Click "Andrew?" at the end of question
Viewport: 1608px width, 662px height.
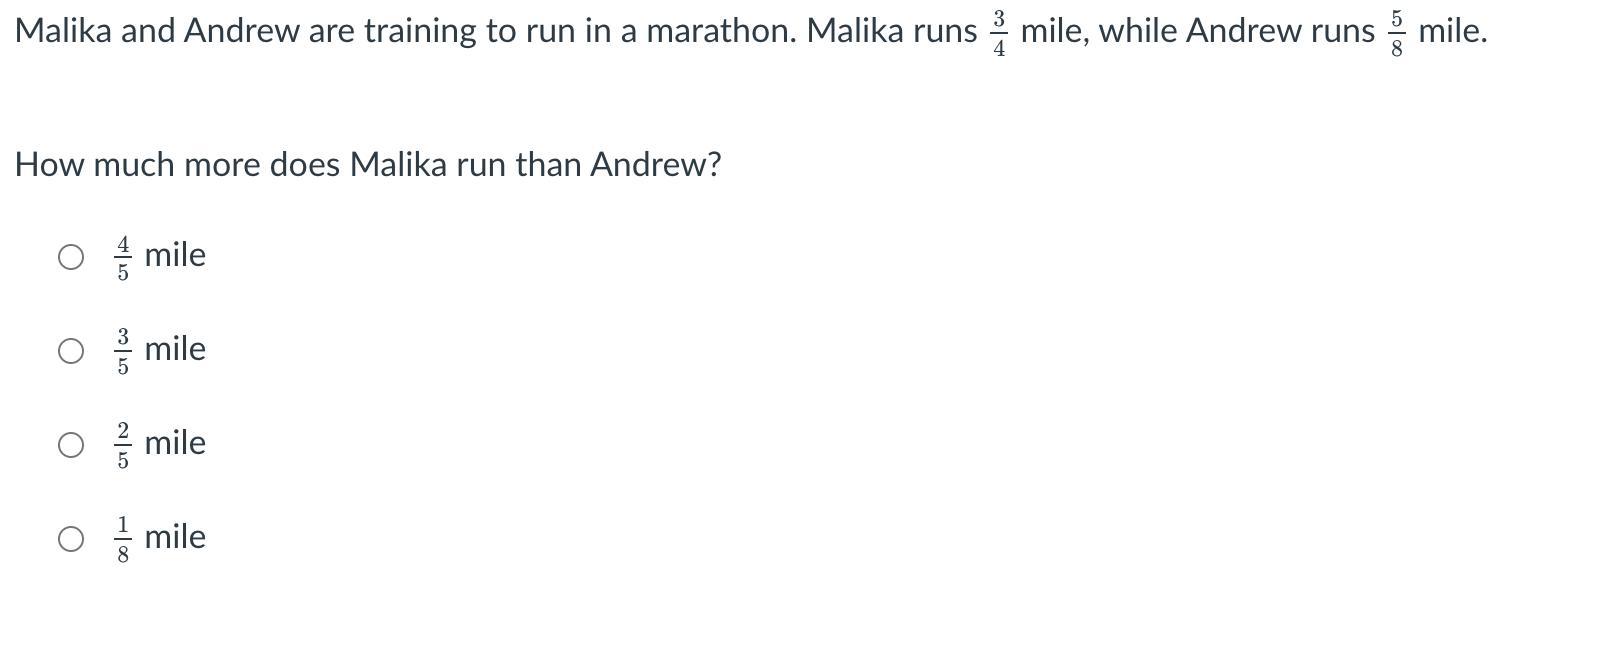656,164
